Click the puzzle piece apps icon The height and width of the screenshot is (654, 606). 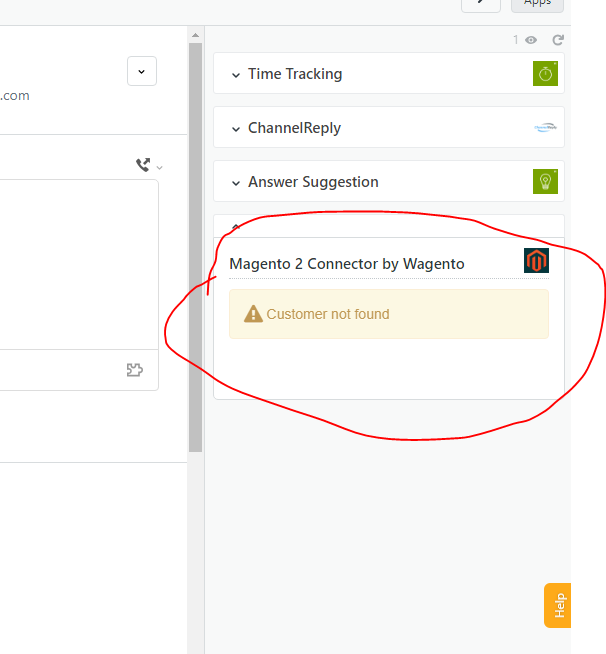[x=135, y=370]
